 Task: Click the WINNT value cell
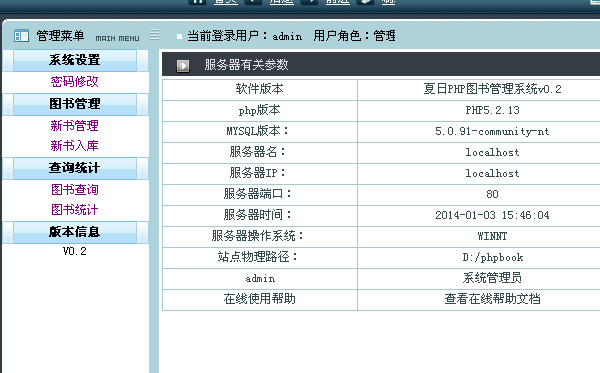pyautogui.click(x=479, y=236)
